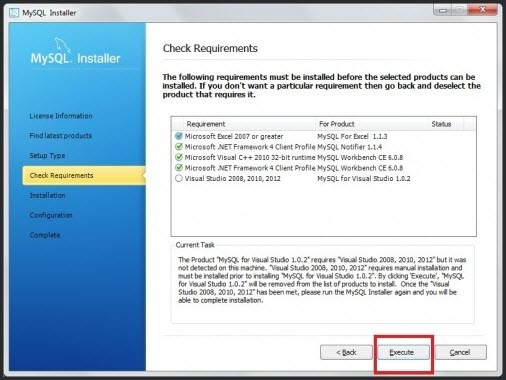This screenshot has height=380, width=506.
Task: Click the MySQL Notifier 1.1.4 cell
Action: click(x=350, y=147)
